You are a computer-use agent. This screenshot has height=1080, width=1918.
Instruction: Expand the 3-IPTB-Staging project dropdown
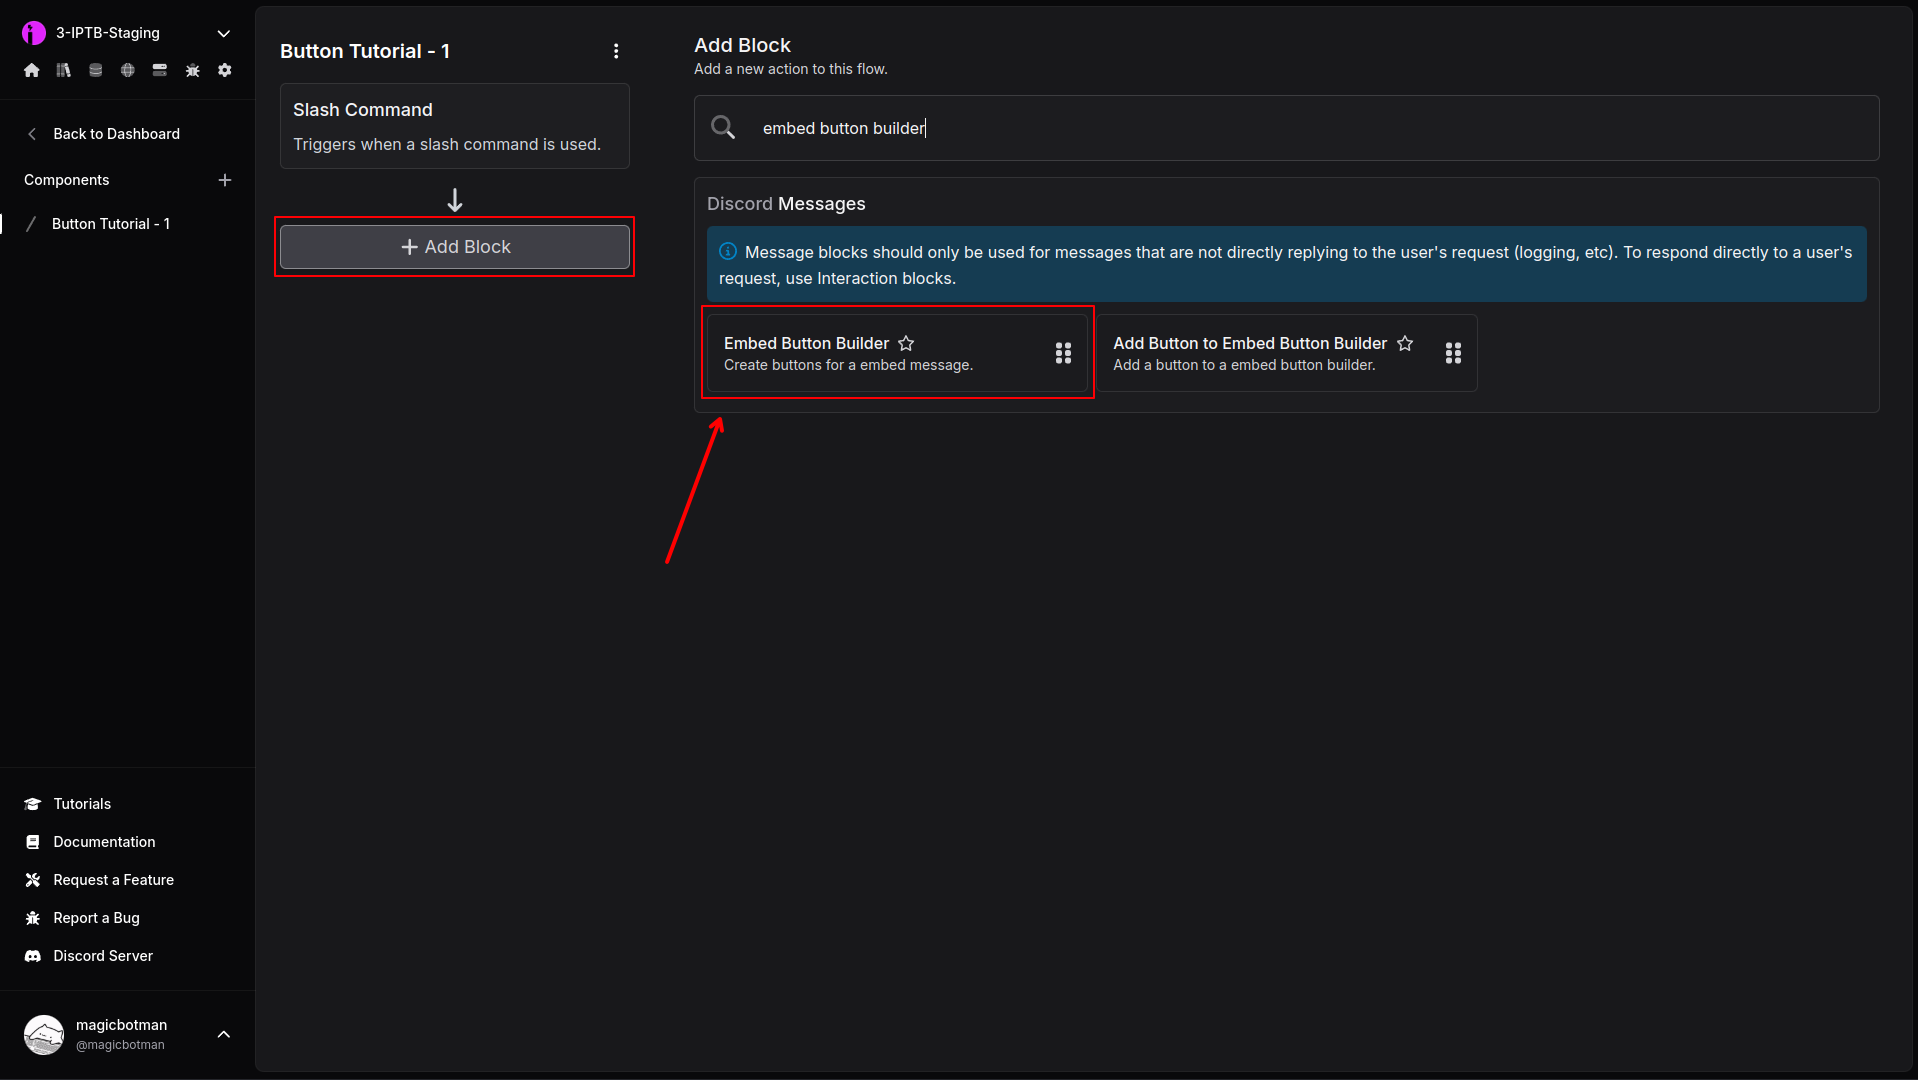pyautogui.click(x=224, y=33)
